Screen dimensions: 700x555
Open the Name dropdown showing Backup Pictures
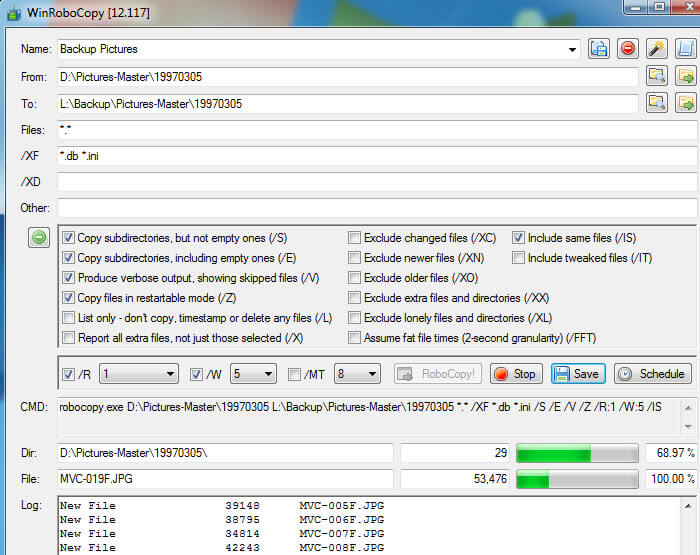click(572, 49)
